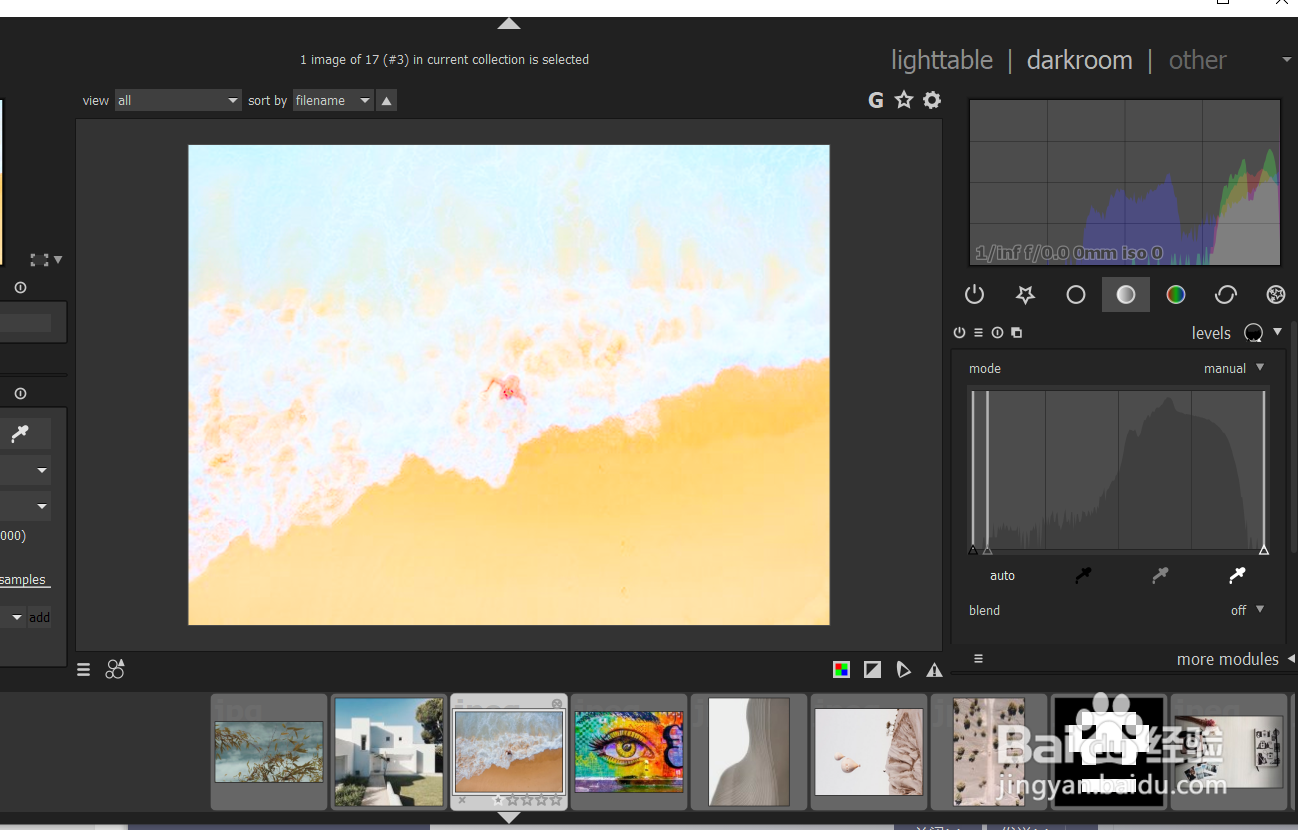This screenshot has width=1298, height=830.
Task: Open the levels mode 'manual' dropdown
Action: point(1234,368)
